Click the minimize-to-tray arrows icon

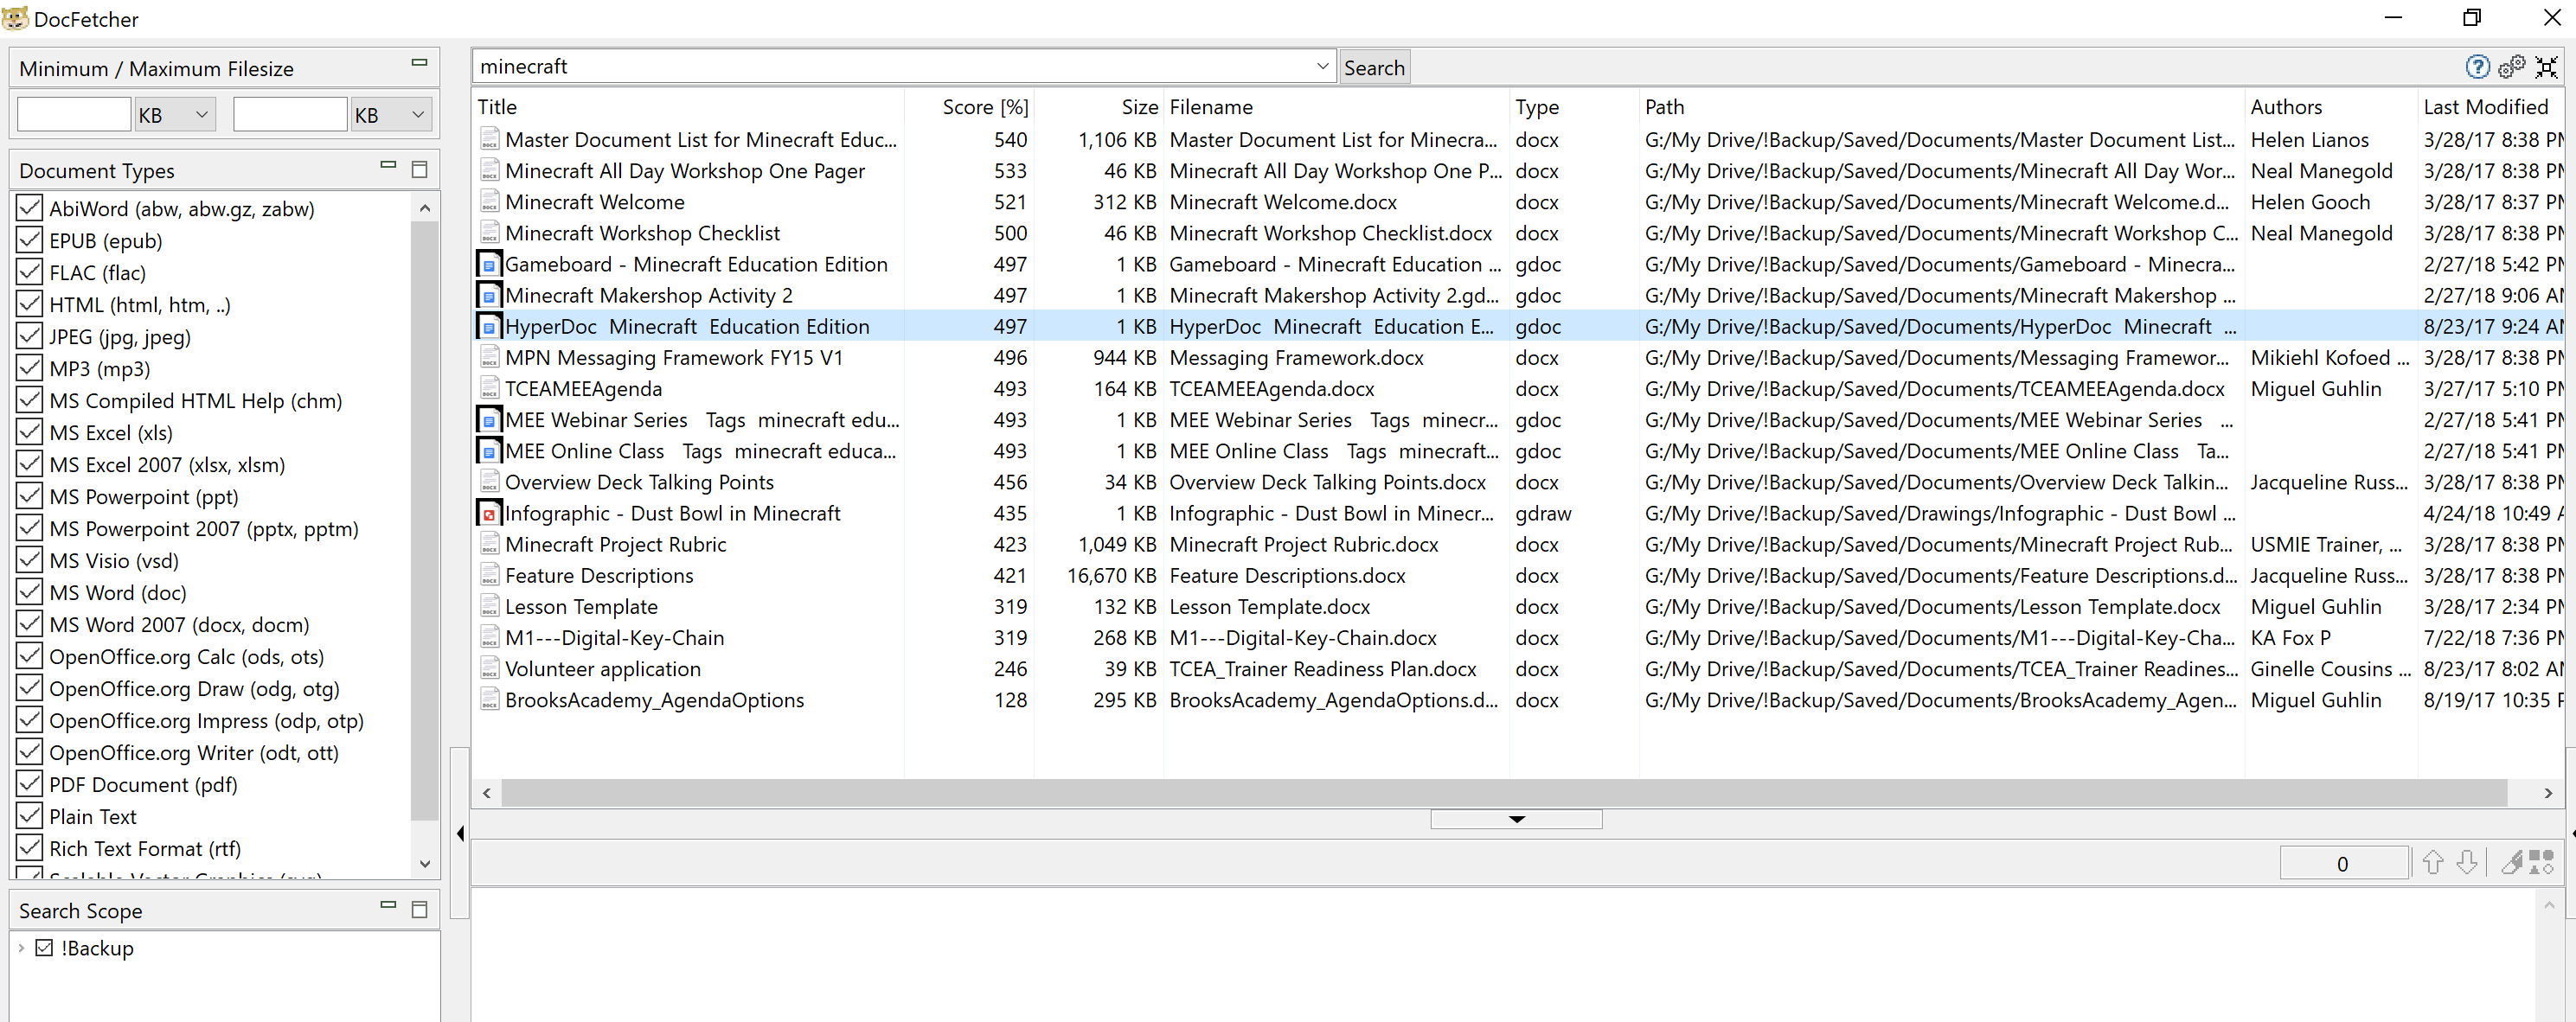pyautogui.click(x=2547, y=67)
